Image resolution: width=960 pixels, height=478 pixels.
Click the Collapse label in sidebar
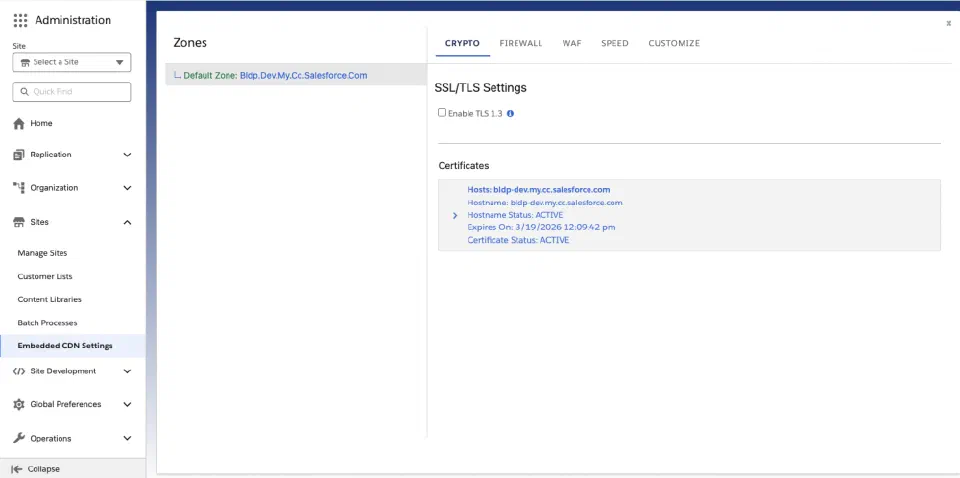[x=43, y=469]
